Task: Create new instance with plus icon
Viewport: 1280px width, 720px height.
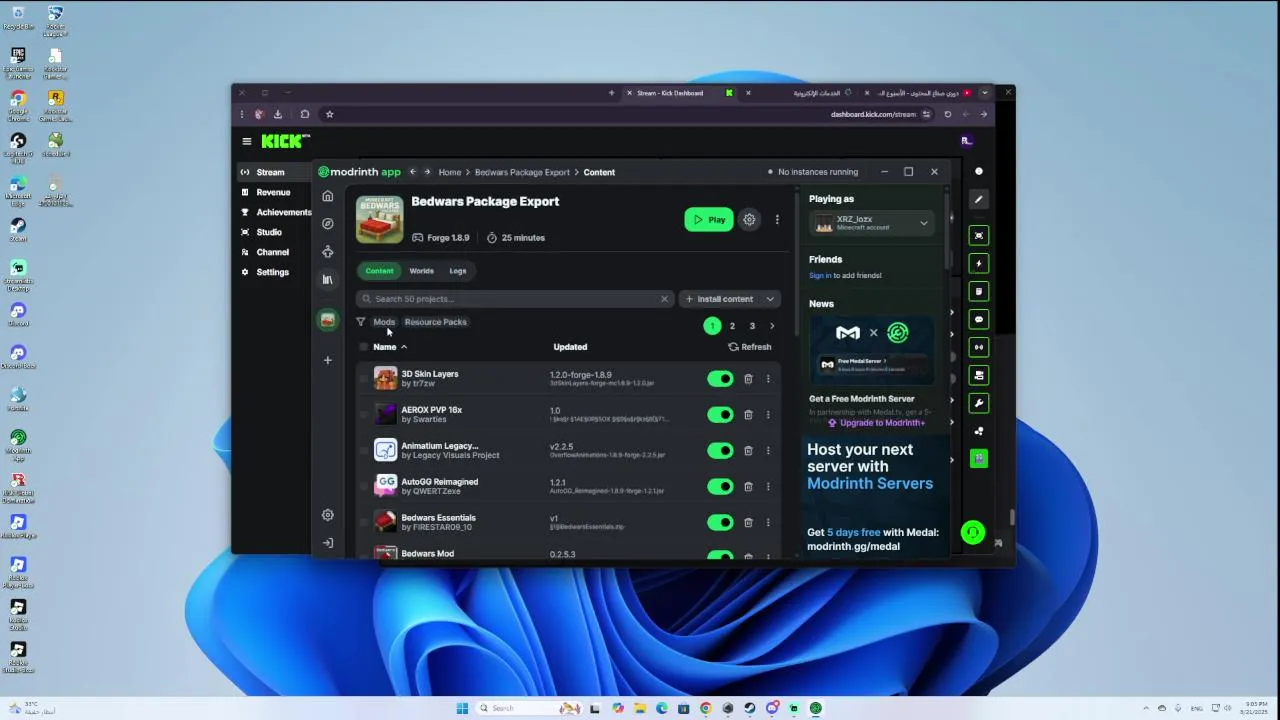Action: 327,360
